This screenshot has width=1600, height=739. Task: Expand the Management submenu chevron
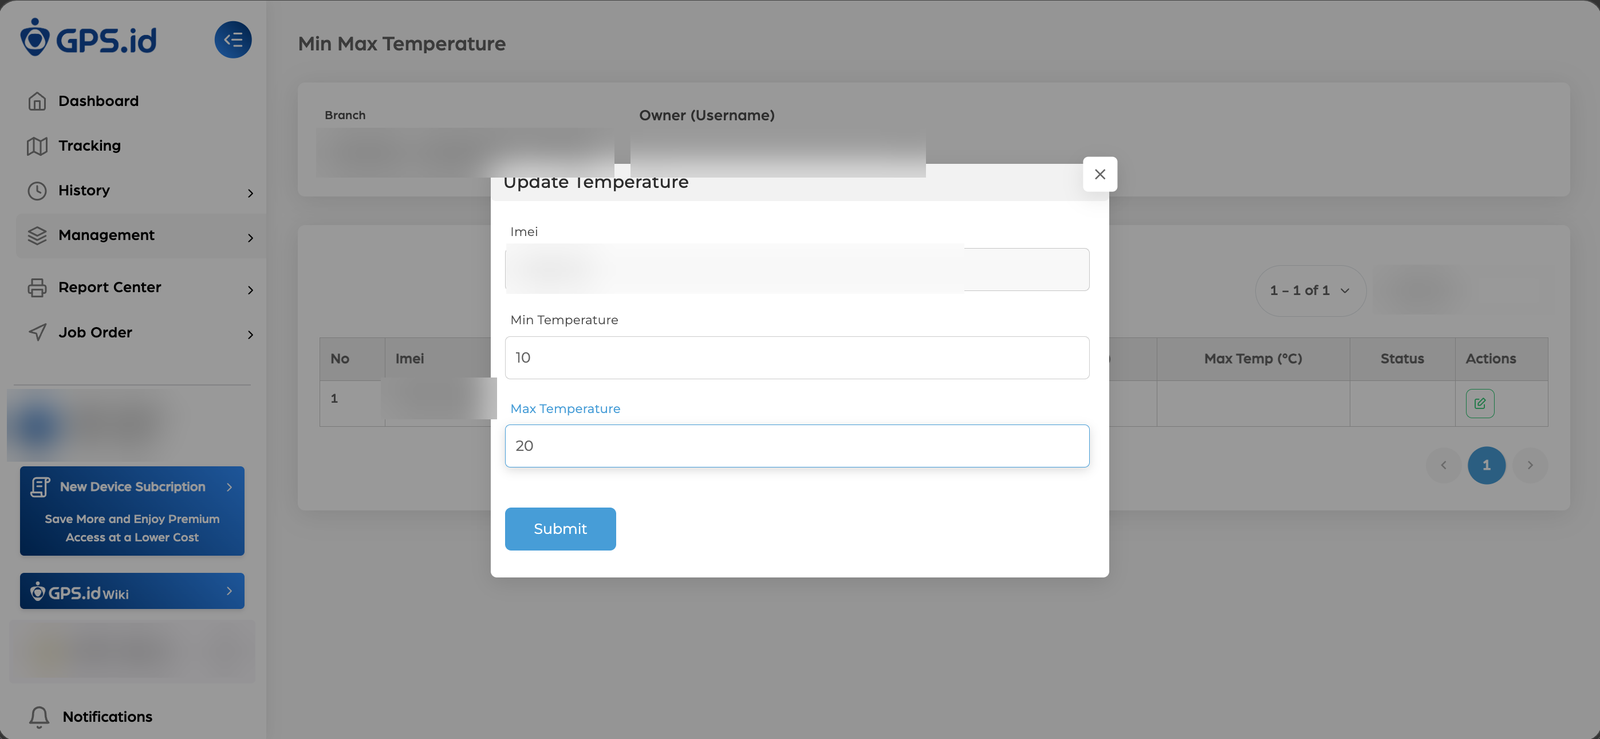(250, 238)
